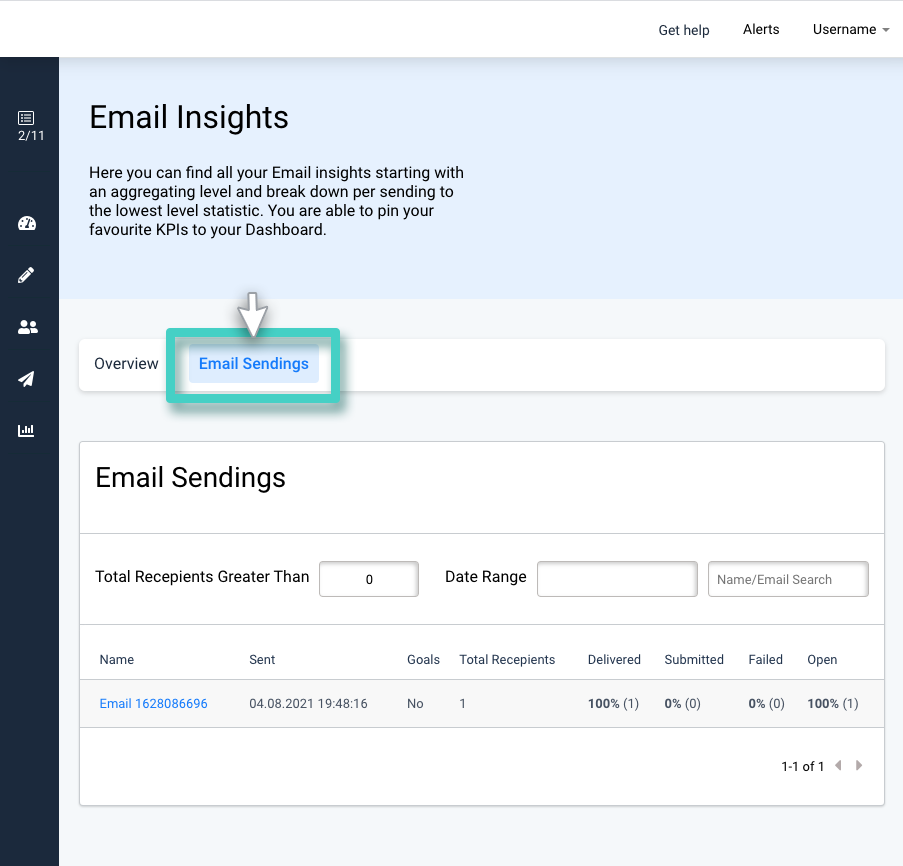
Task: Click the Total Recepients column header
Action: tap(507, 660)
